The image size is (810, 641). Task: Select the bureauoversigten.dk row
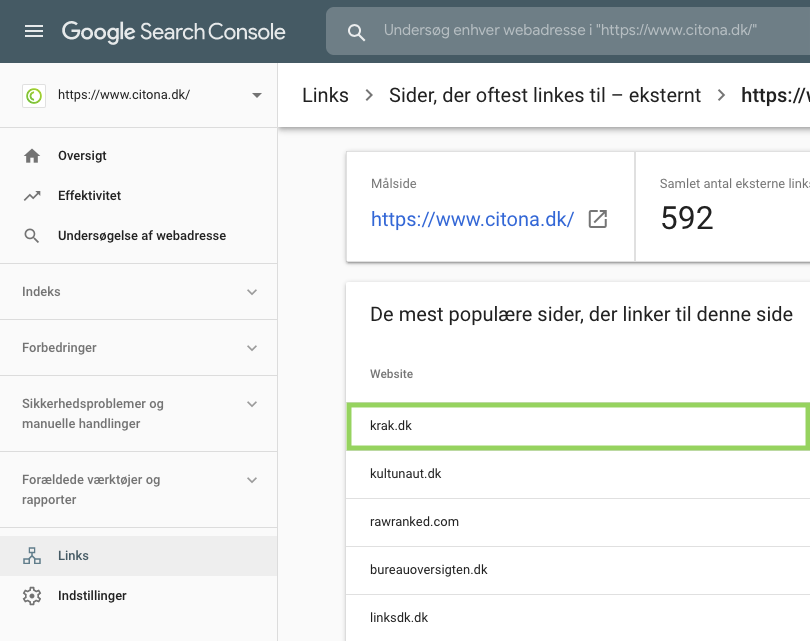point(578,570)
